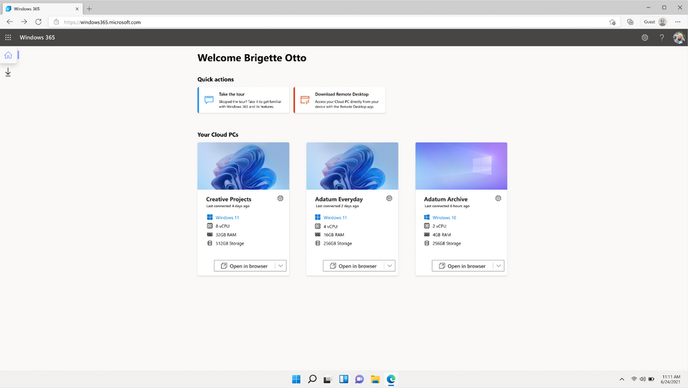Open Creative Projects in browser
The width and height of the screenshot is (688, 388).
(244, 266)
